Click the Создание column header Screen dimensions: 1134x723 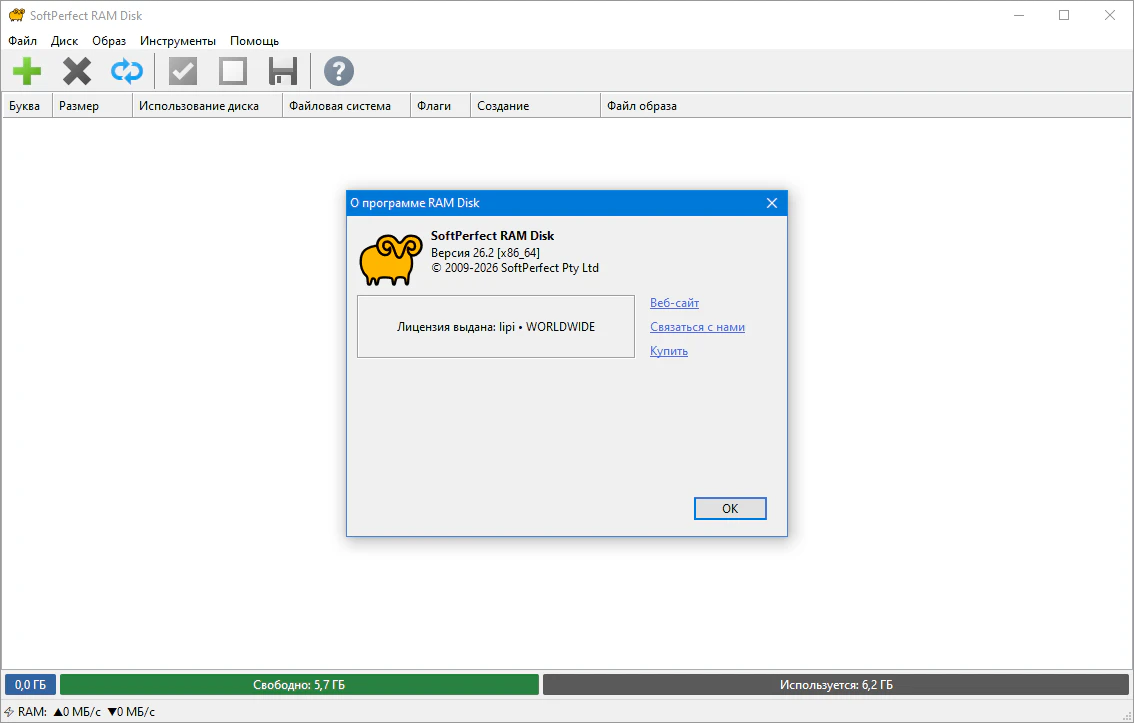(x=535, y=106)
